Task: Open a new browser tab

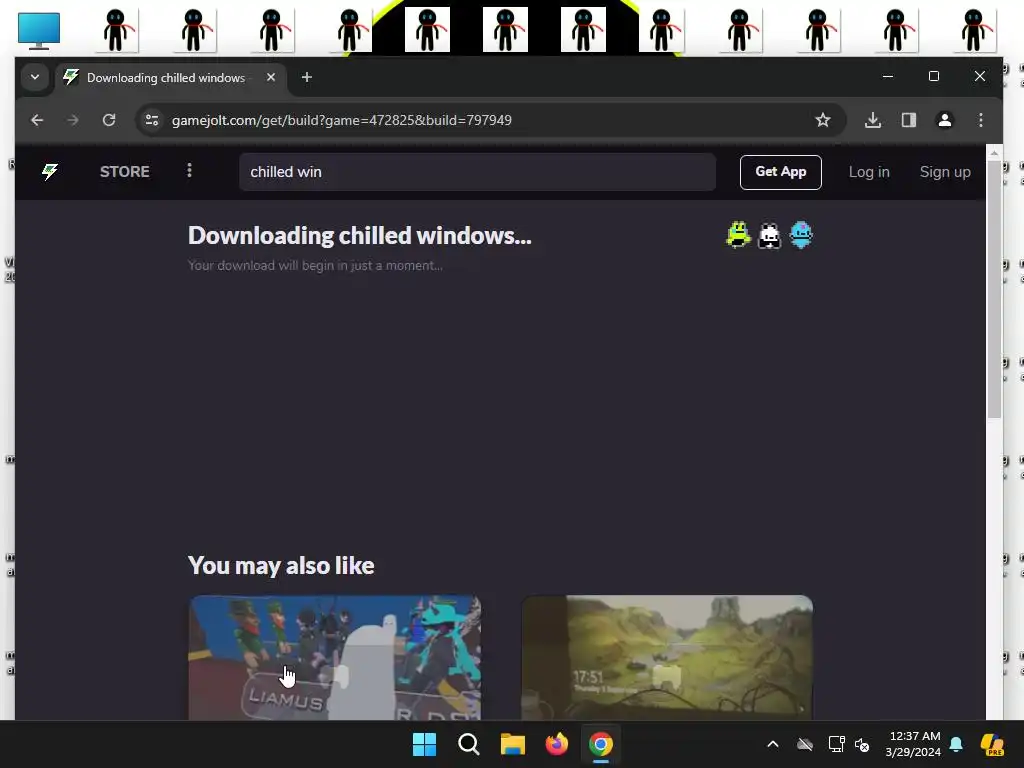Action: [306, 77]
